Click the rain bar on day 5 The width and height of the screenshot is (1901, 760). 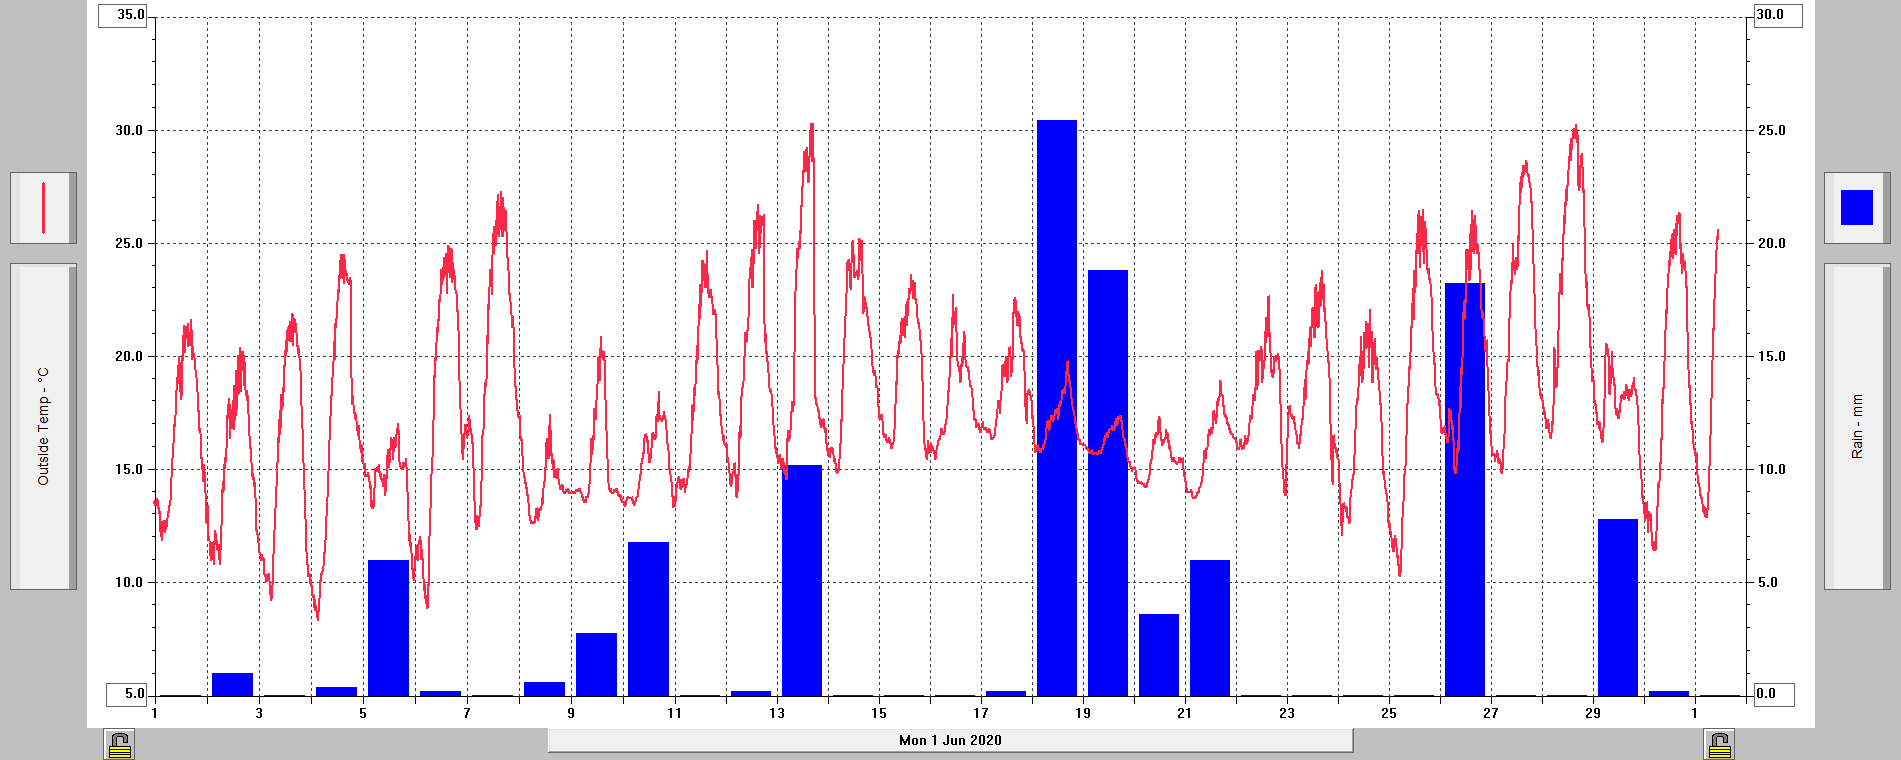coord(389,628)
